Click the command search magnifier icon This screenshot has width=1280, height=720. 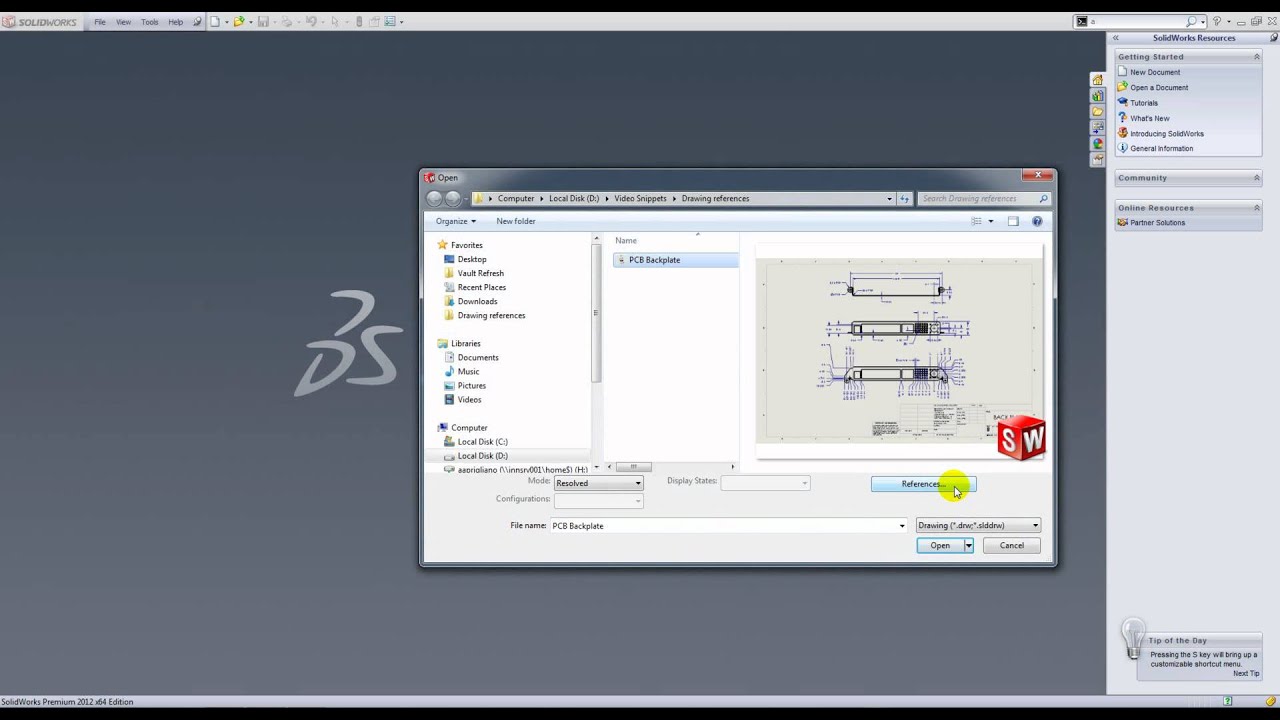[x=1191, y=21]
